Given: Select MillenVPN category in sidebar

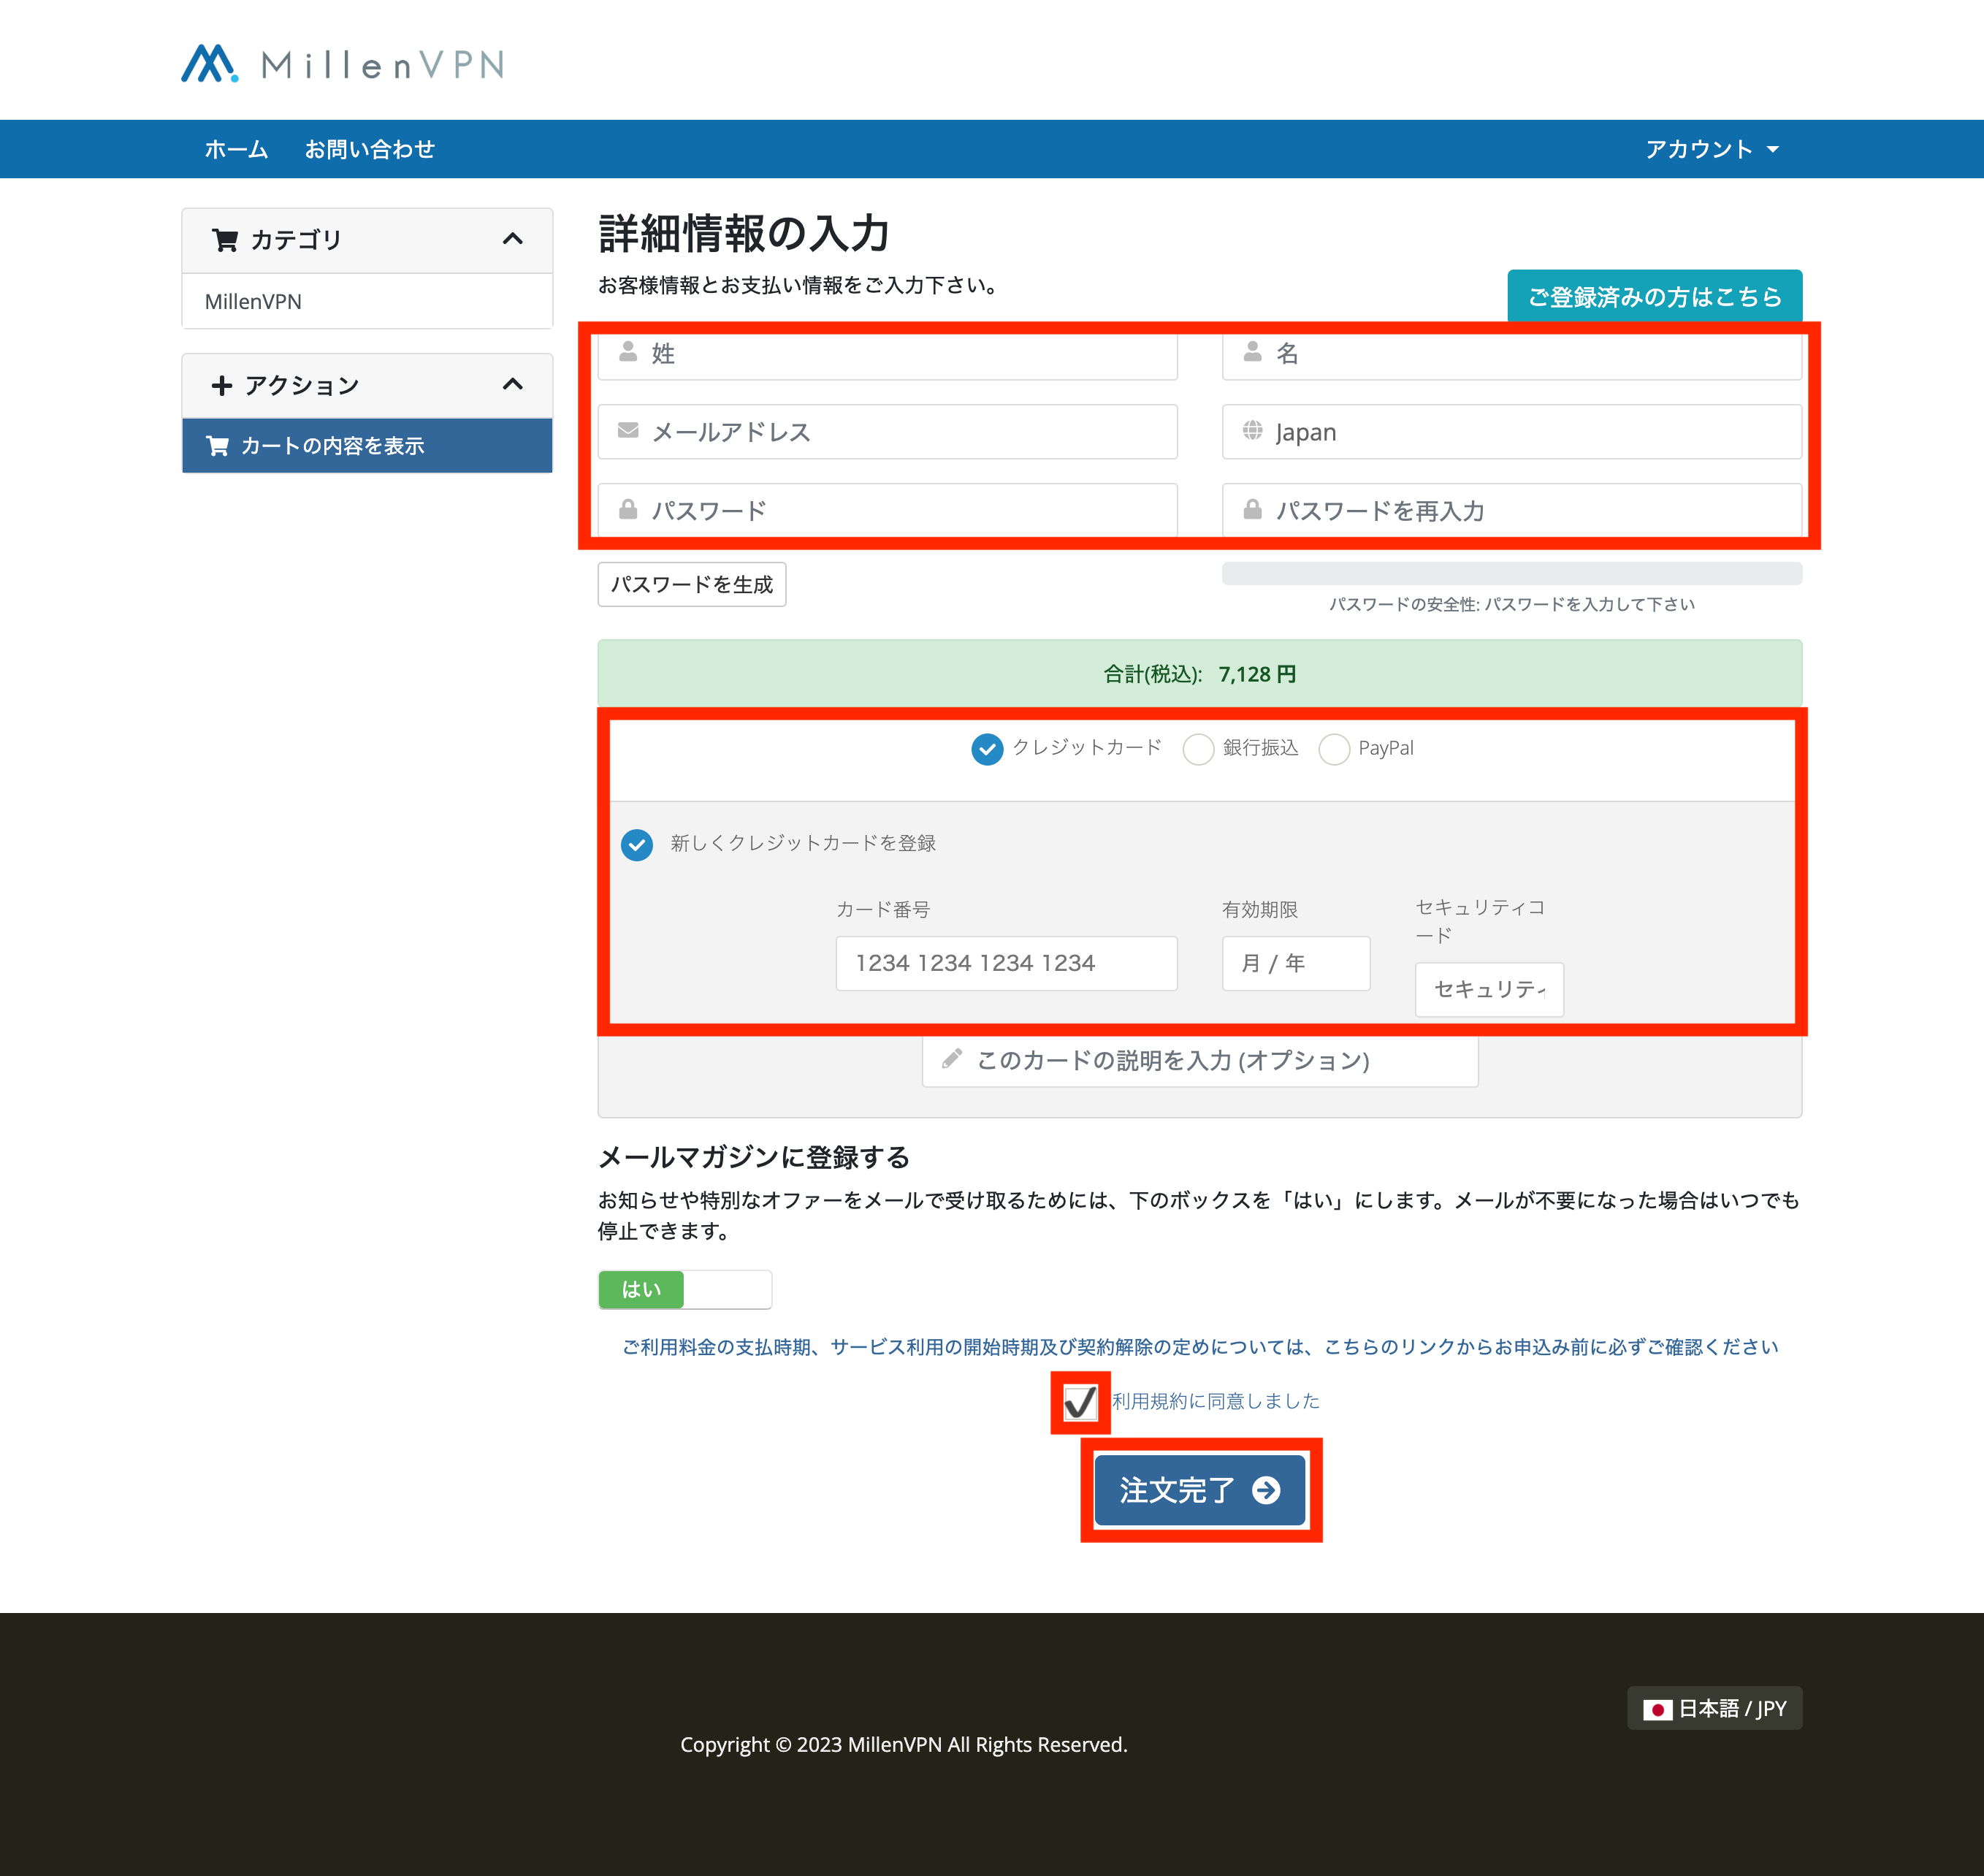Looking at the screenshot, I should (367, 301).
